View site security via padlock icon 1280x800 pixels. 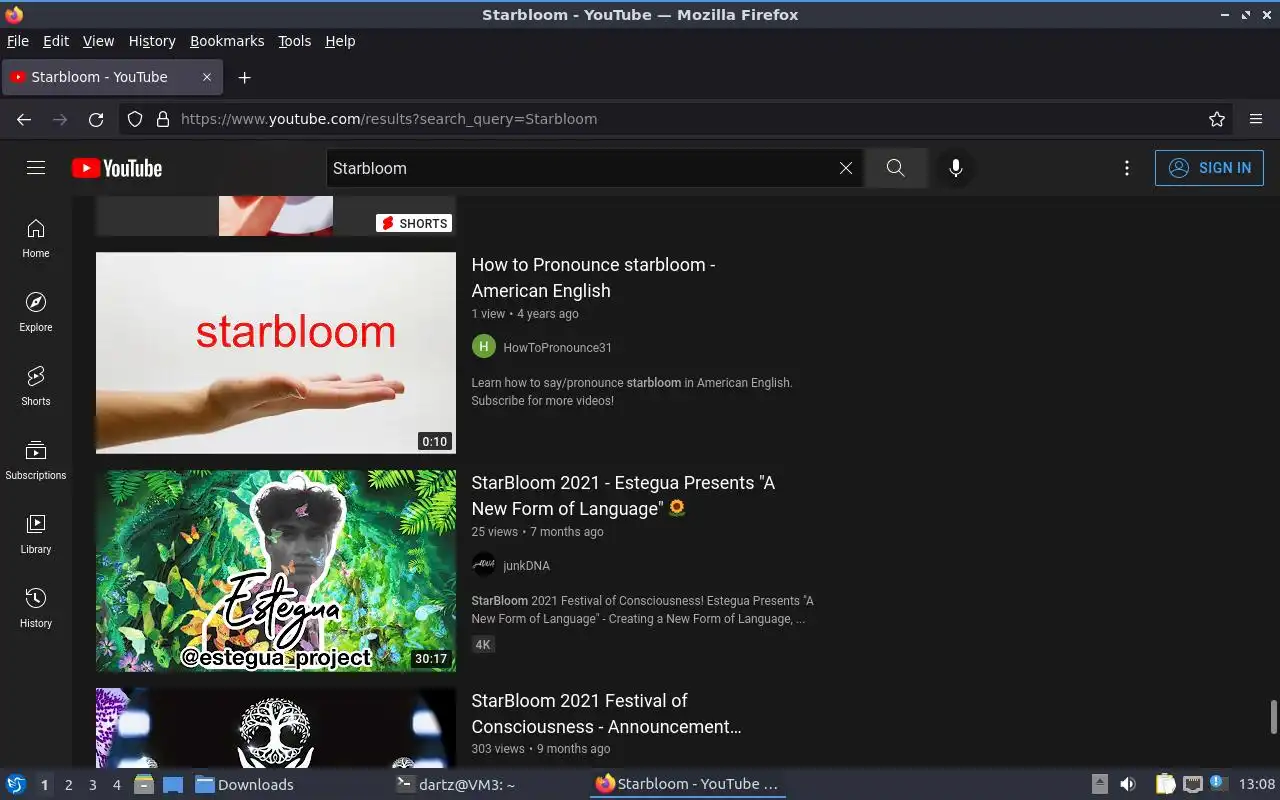coord(163,119)
